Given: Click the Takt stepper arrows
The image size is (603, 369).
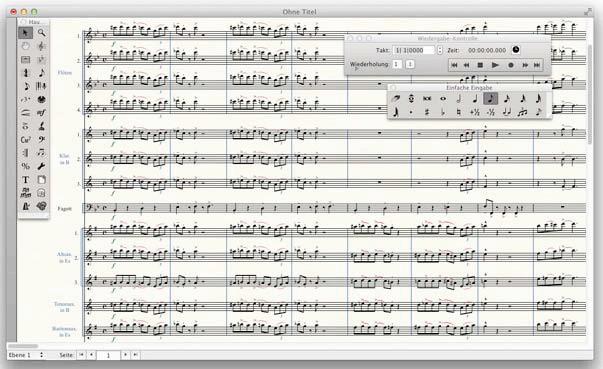Looking at the screenshot, I should [x=440, y=50].
